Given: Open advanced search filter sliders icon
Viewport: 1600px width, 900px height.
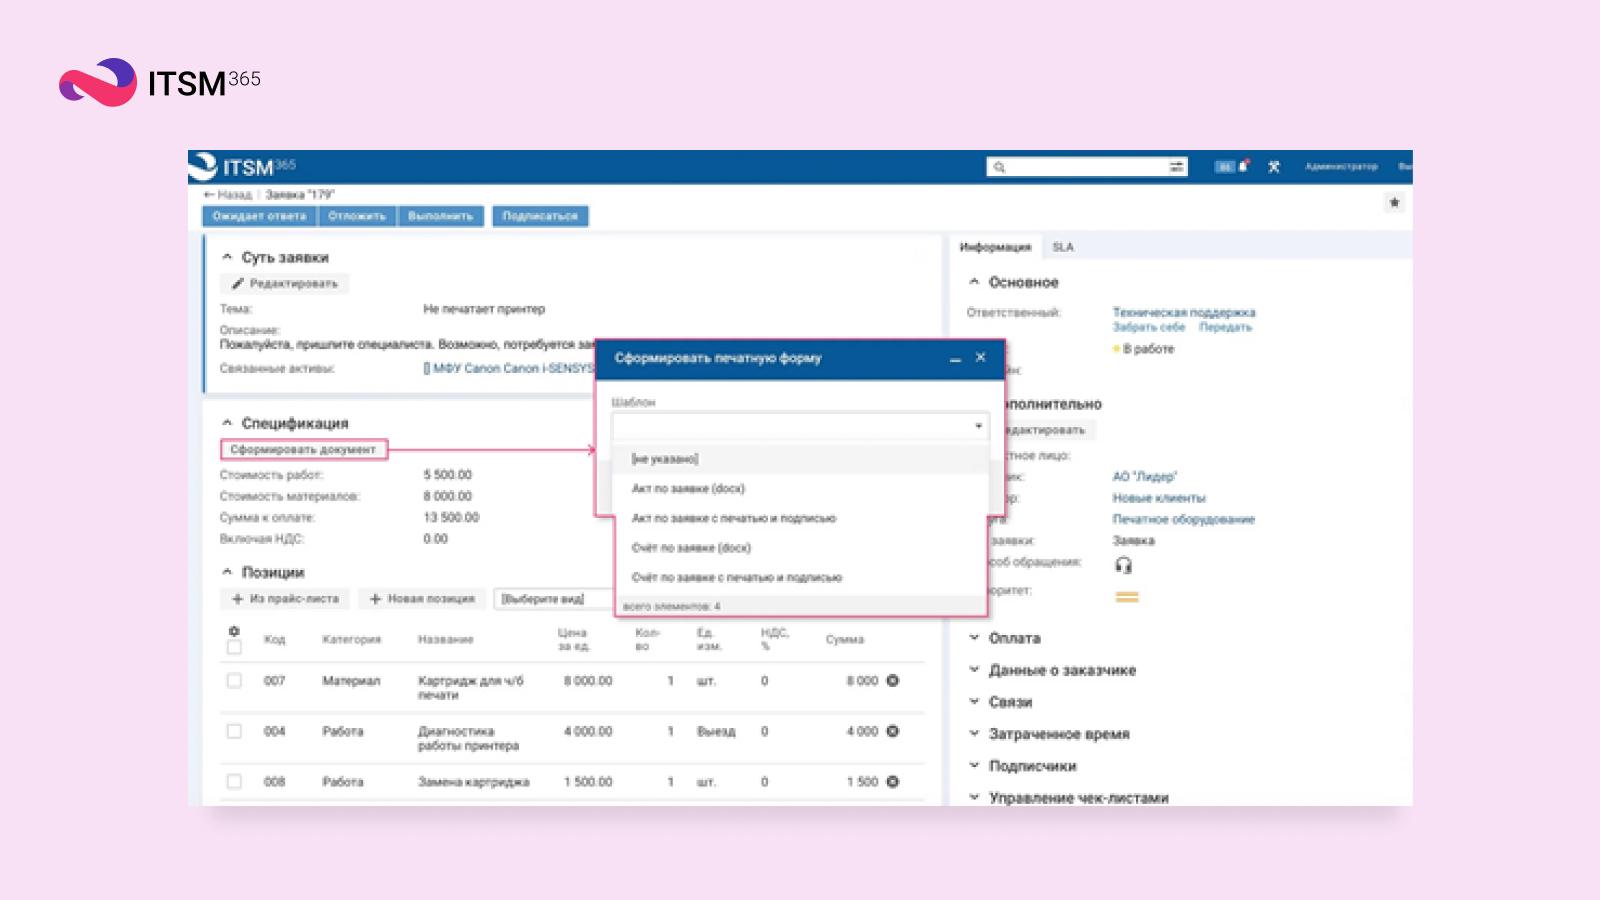Looking at the screenshot, I should pyautogui.click(x=1177, y=167).
